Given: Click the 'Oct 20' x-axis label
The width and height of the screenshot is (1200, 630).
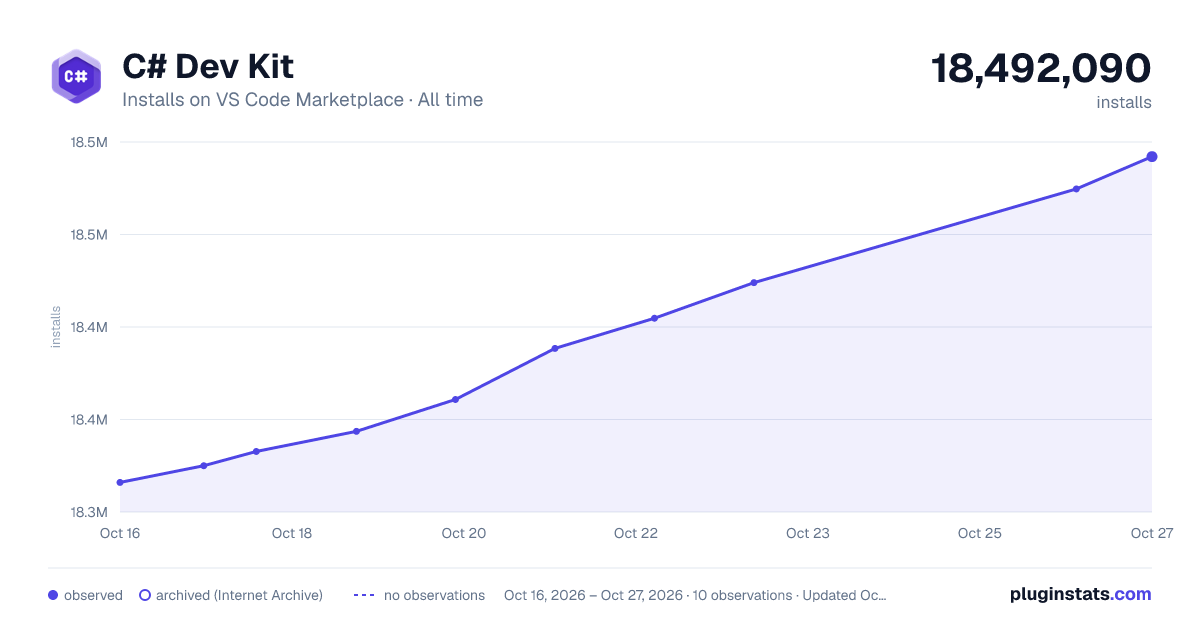Looking at the screenshot, I should 464,533.
